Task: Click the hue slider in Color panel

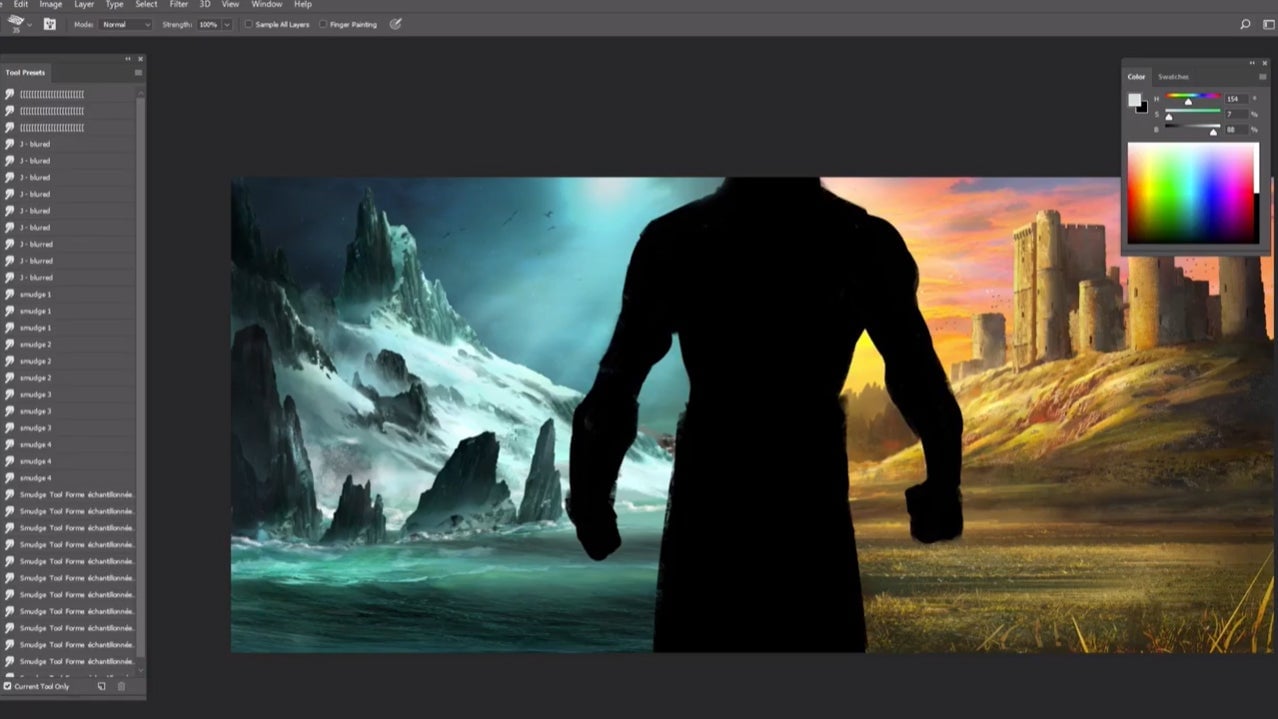Action: (1192, 98)
